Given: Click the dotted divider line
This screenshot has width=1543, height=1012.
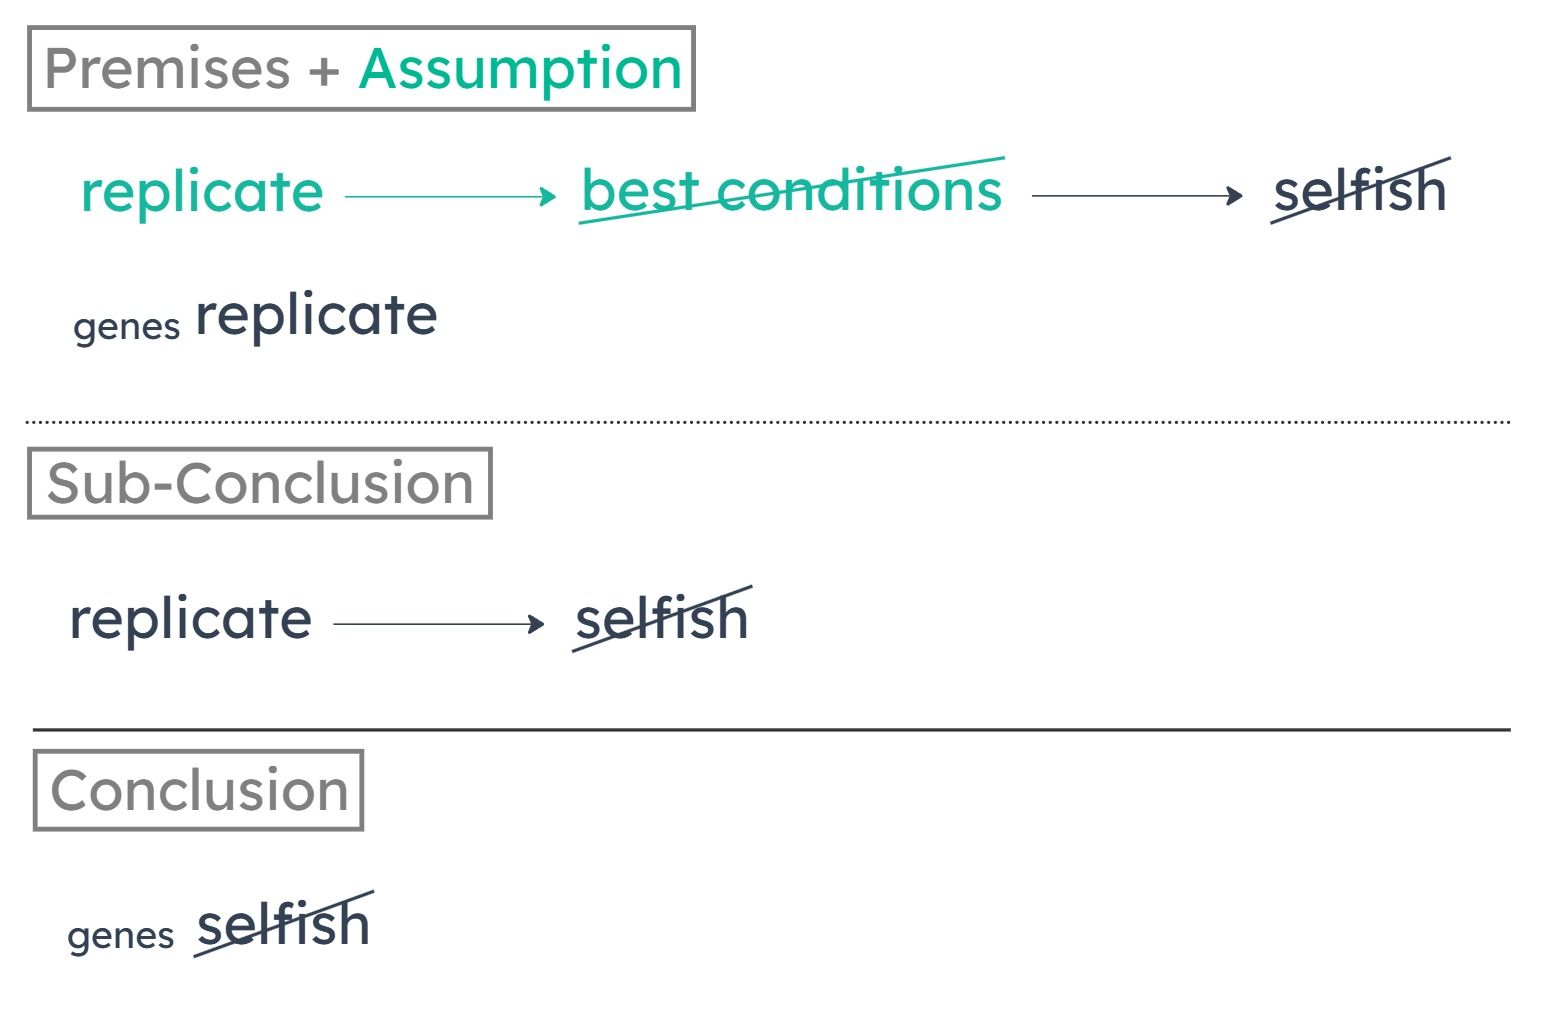Looking at the screenshot, I should pos(768,423).
